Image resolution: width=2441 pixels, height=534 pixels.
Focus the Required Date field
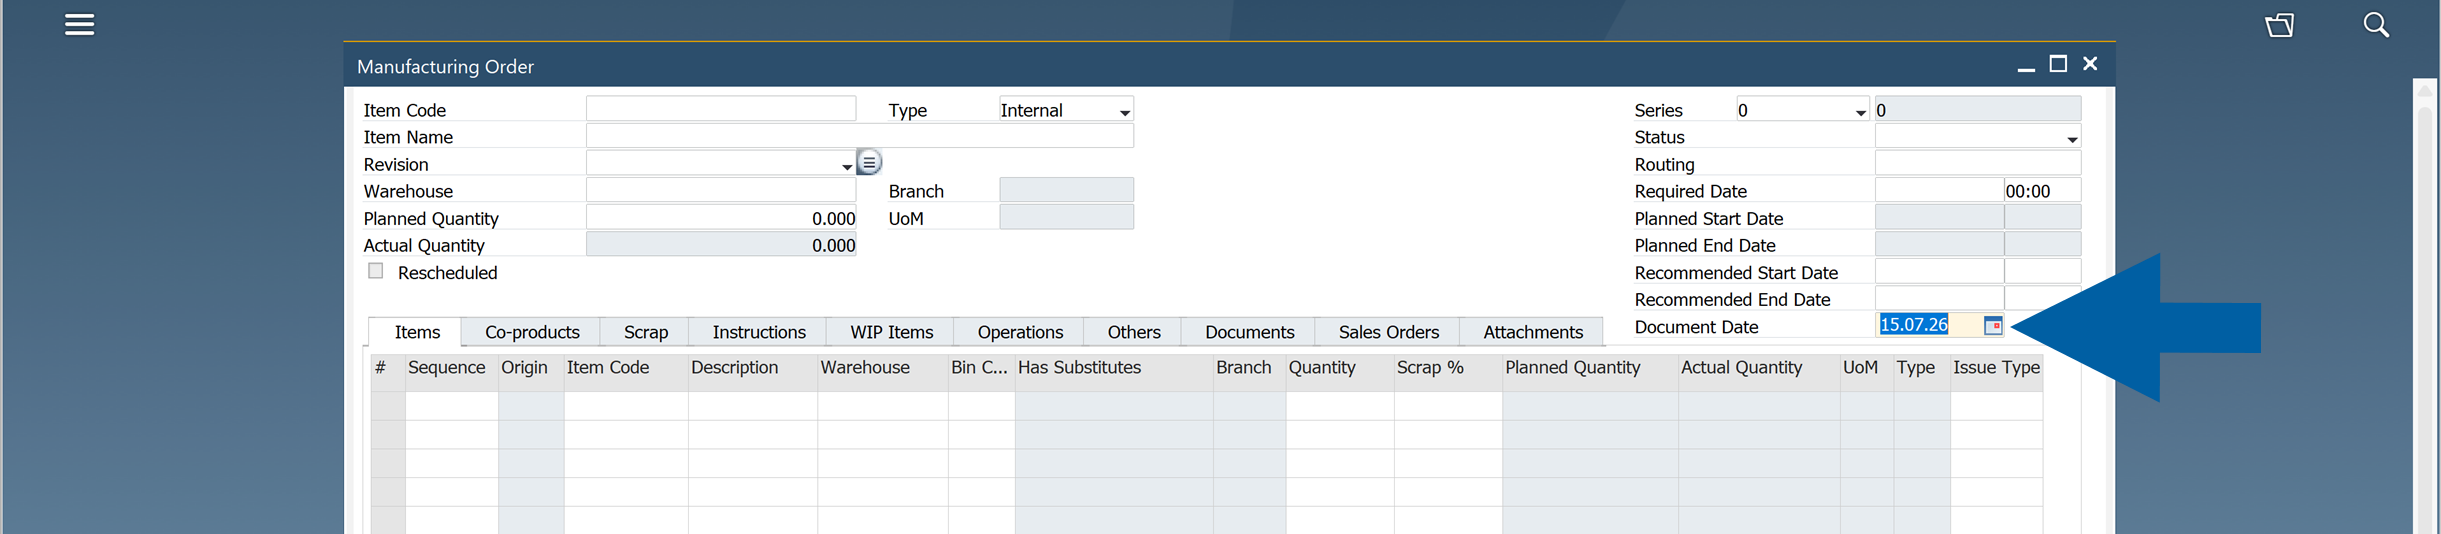[1940, 189]
